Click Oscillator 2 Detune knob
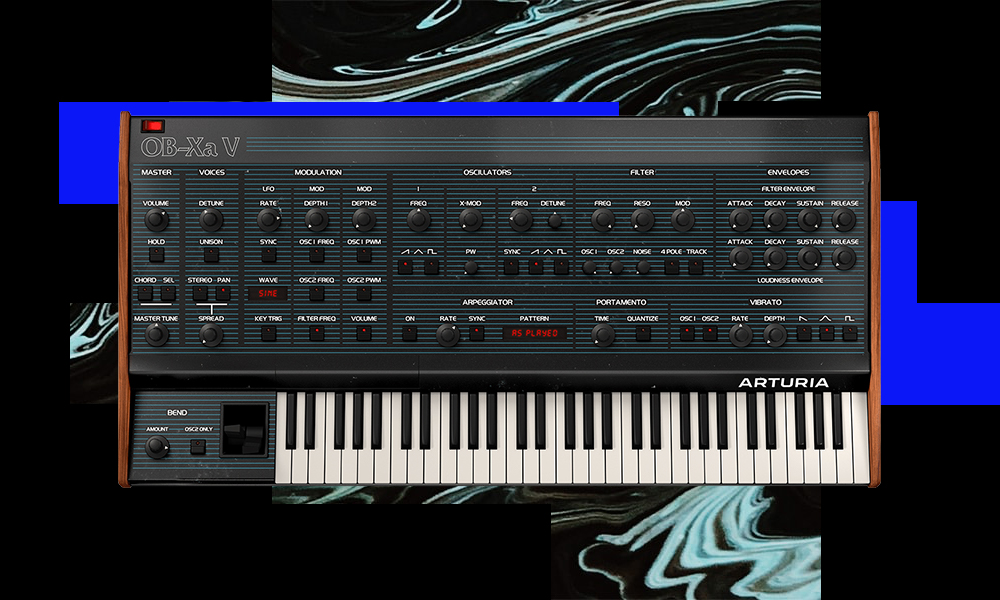The width and height of the screenshot is (1000, 600). (x=555, y=221)
